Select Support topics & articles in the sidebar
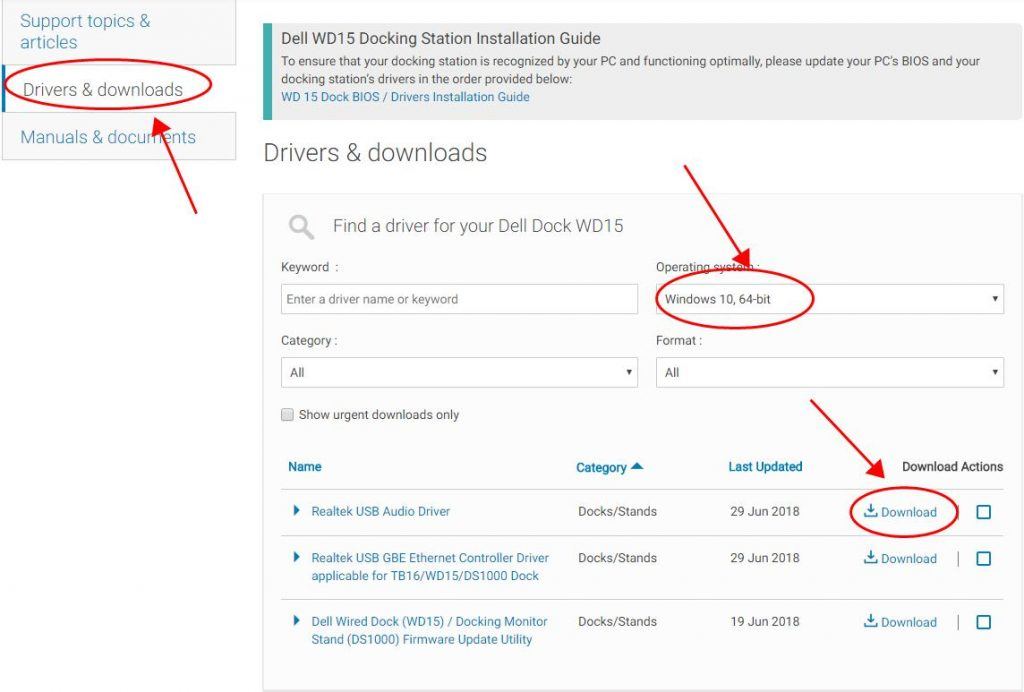 [83, 31]
